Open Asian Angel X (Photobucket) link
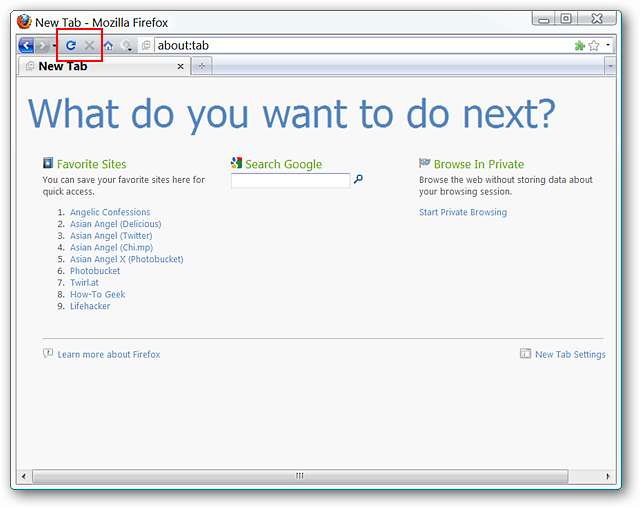Screen dimensions: 640x508 coord(127,259)
